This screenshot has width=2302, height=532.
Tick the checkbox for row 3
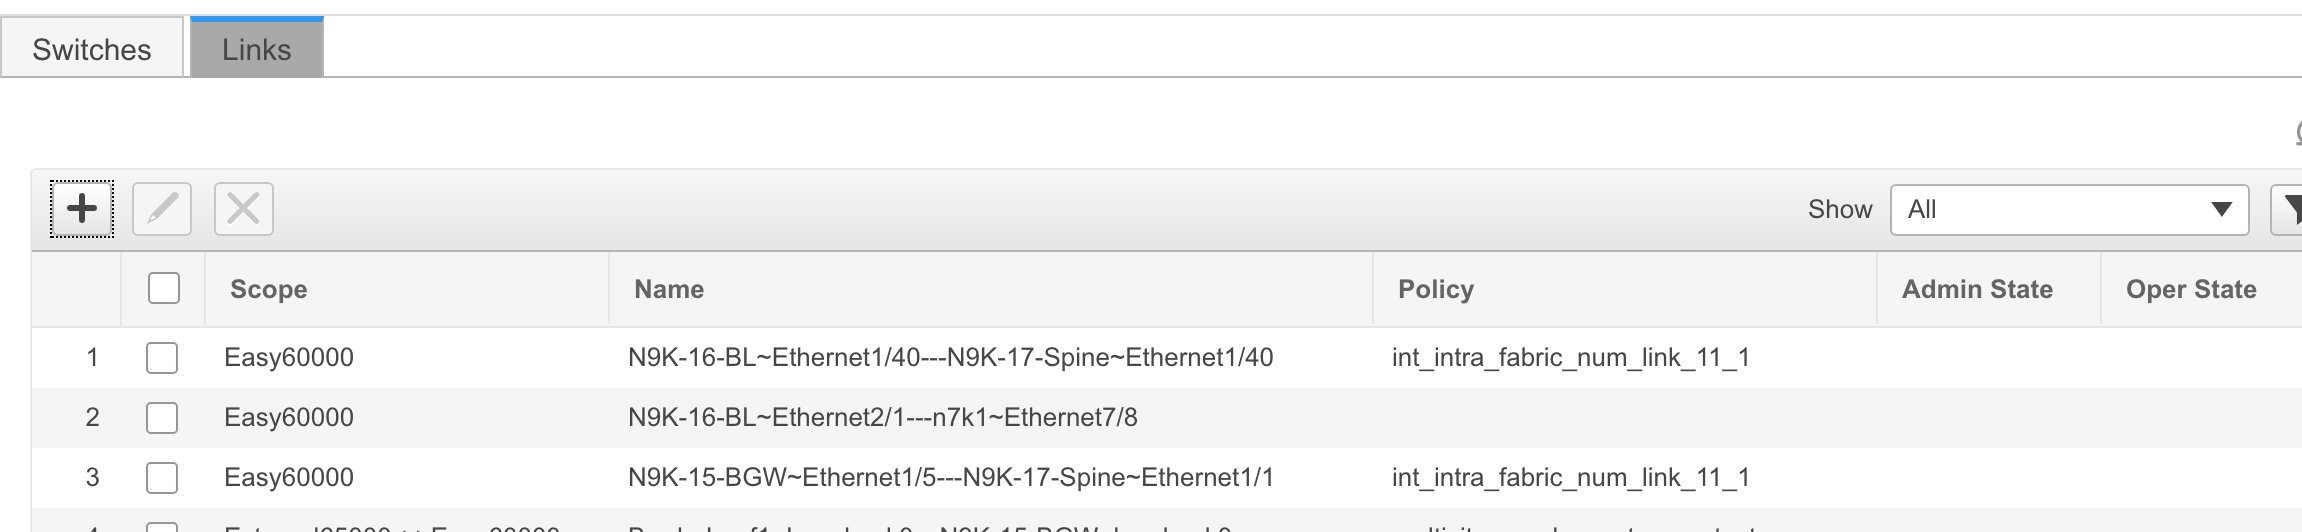[162, 477]
